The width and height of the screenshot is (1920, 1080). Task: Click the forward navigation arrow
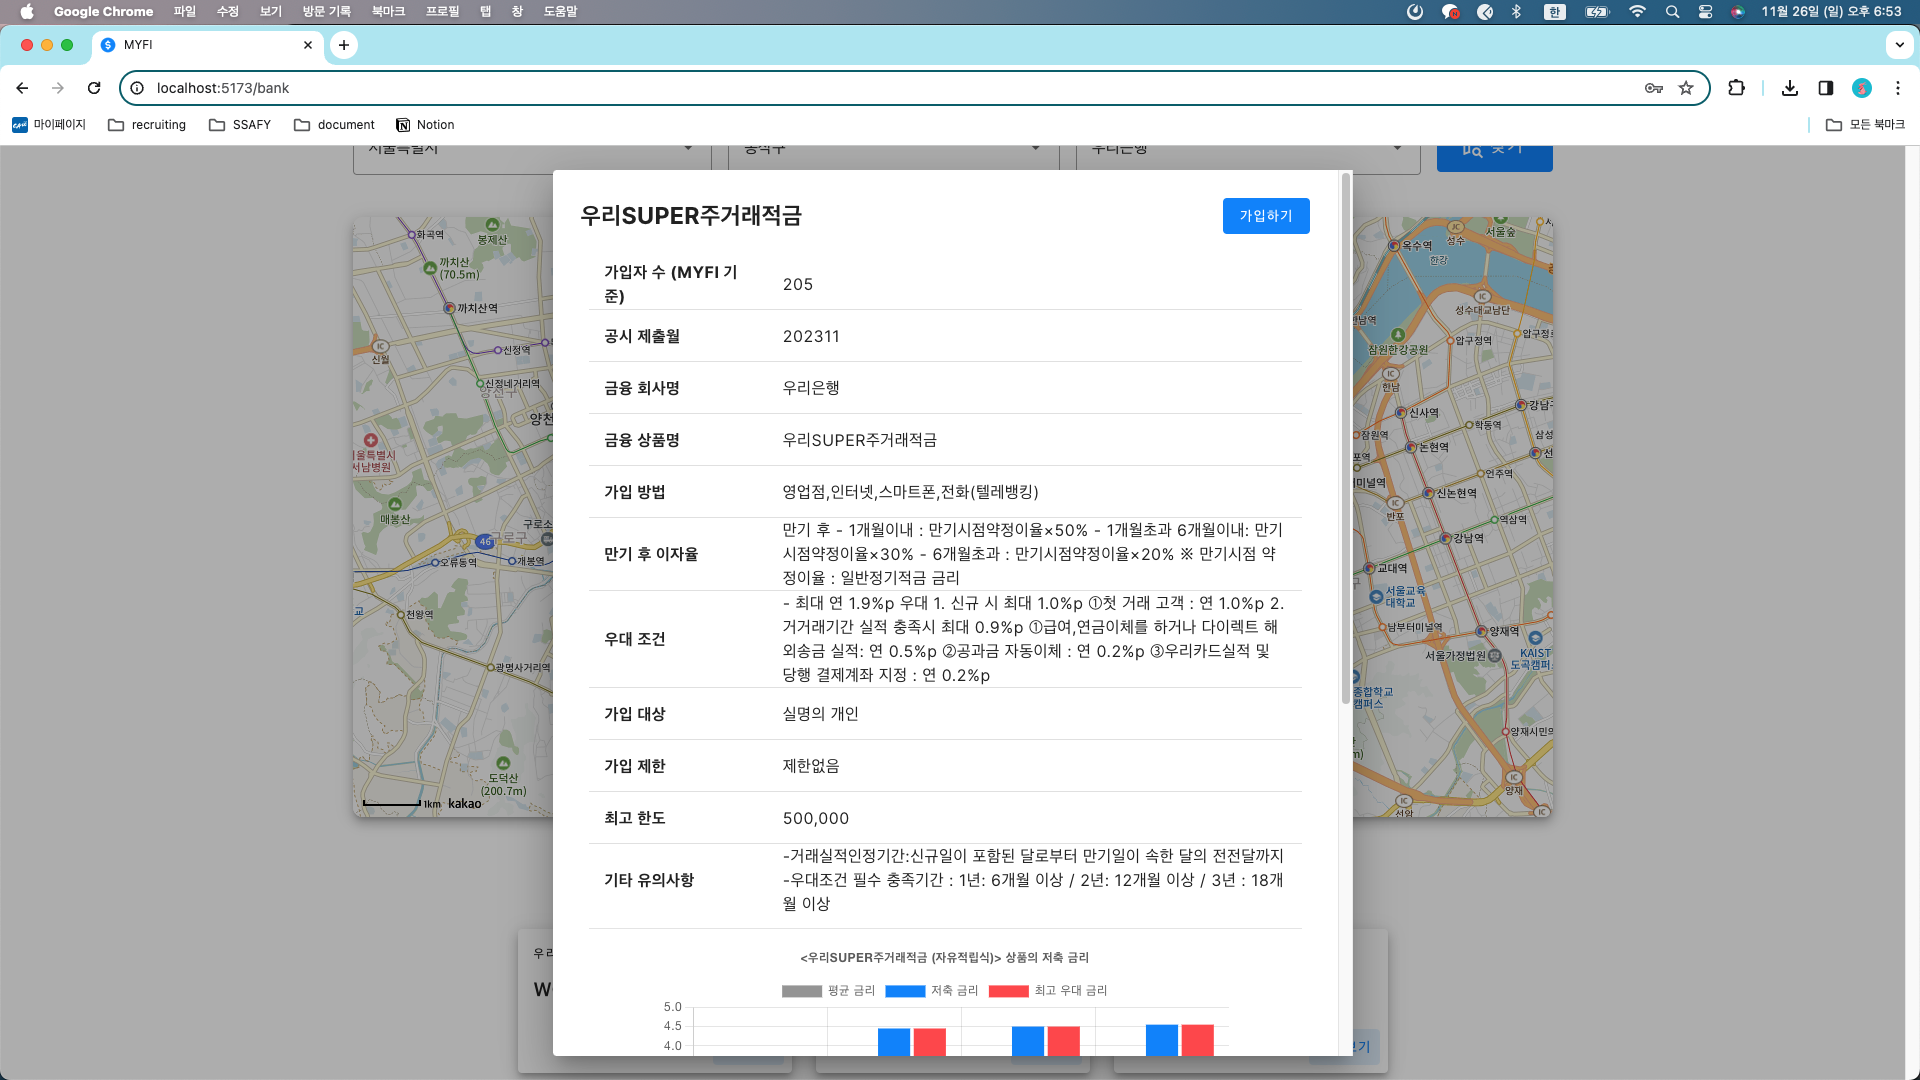click(x=58, y=88)
